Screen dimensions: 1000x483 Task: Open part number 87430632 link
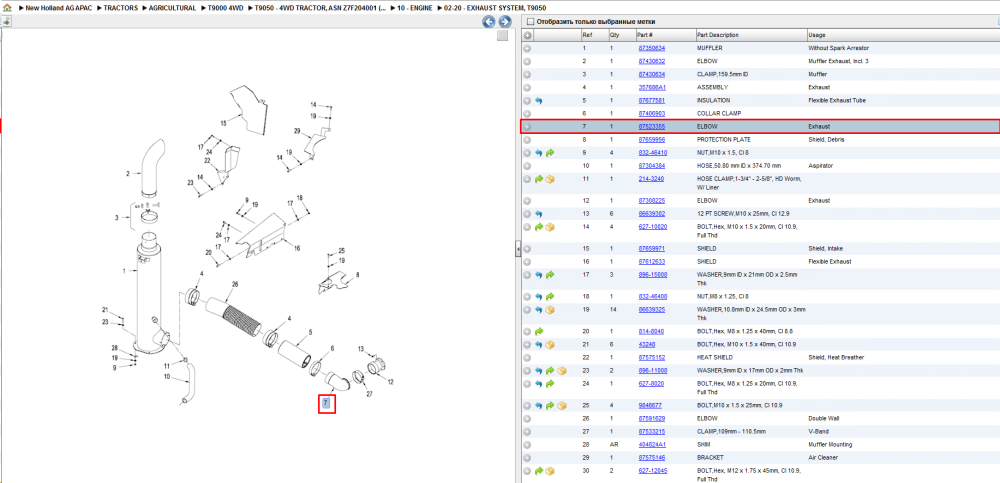652,61
